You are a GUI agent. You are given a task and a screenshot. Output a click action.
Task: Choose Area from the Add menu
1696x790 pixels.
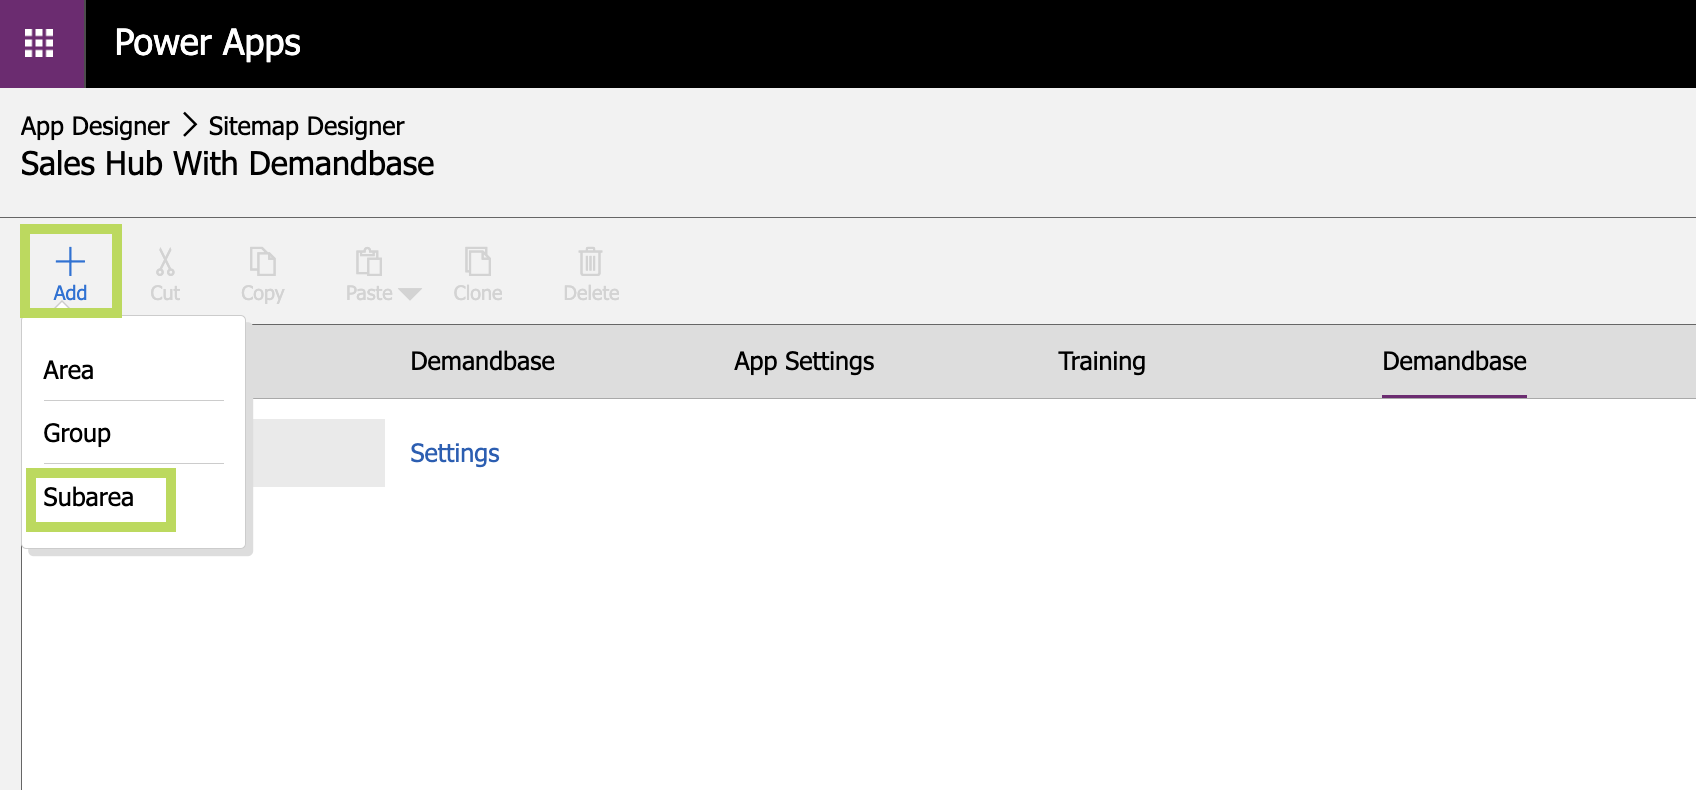[x=69, y=370]
